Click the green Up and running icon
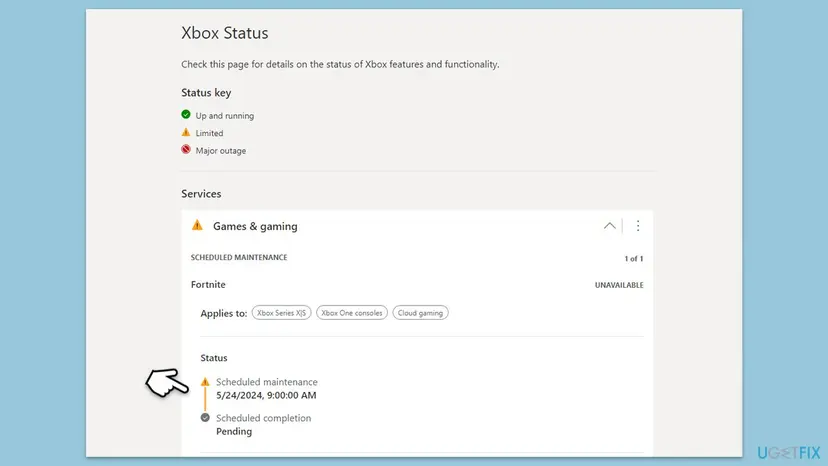This screenshot has height=466, width=828. click(x=186, y=115)
